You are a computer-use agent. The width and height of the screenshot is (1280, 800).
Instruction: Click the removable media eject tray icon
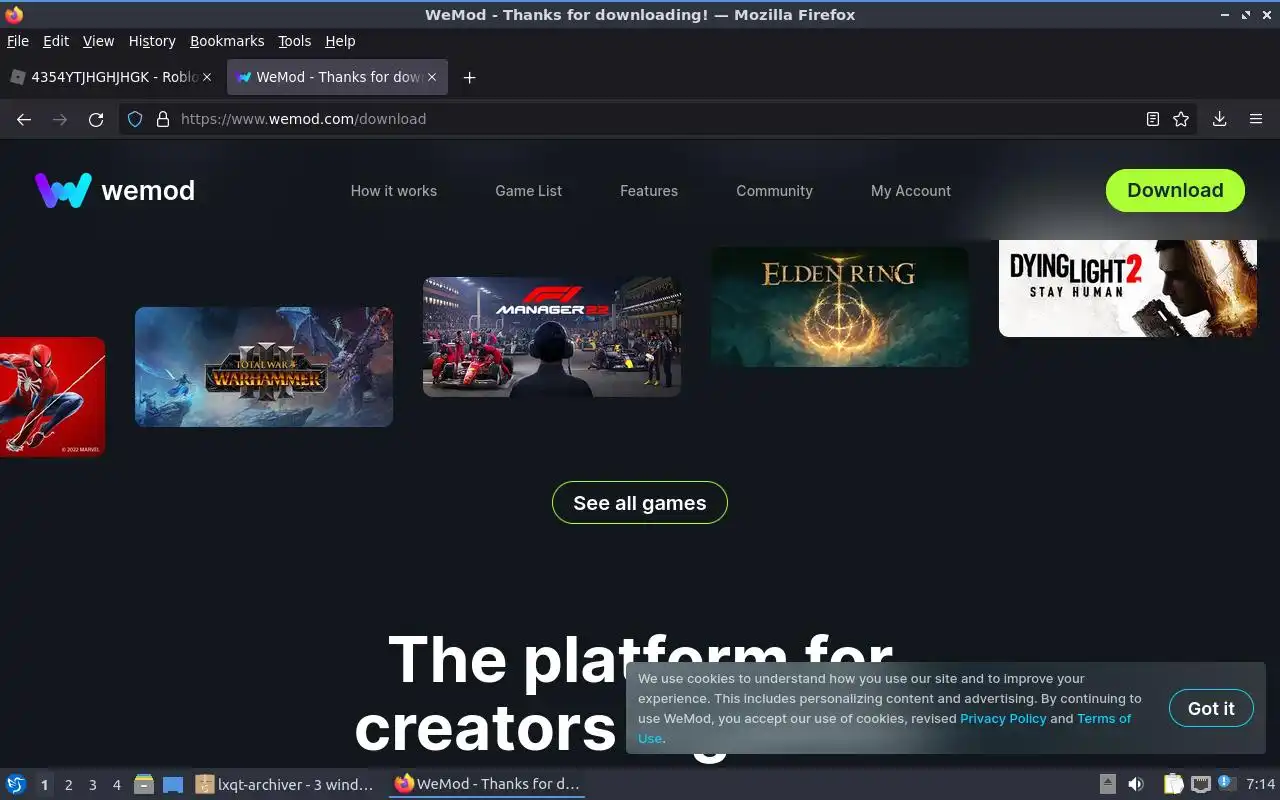point(1108,784)
